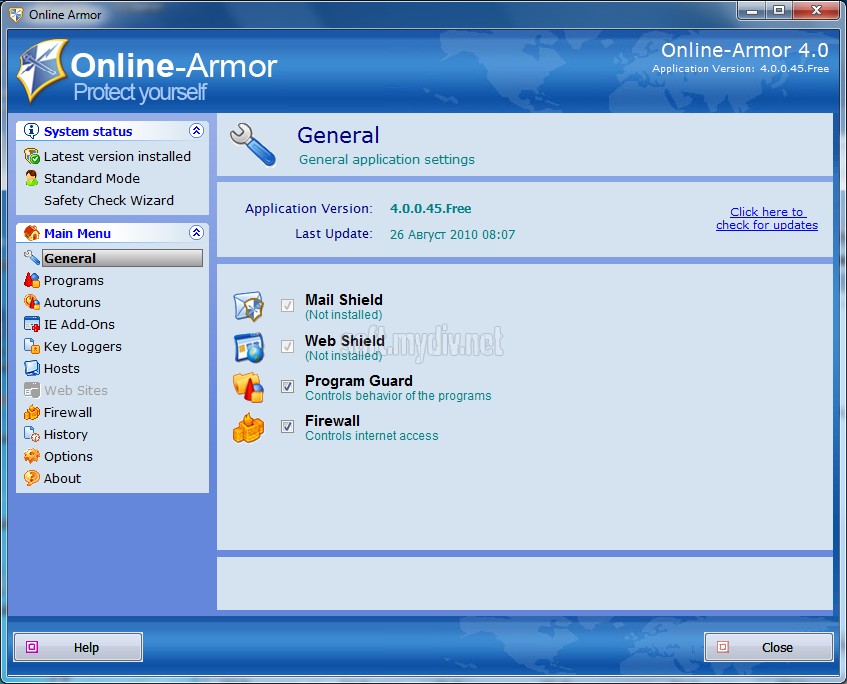Click the Latest version installed shield icon
This screenshot has height=684, width=847.
pos(32,156)
